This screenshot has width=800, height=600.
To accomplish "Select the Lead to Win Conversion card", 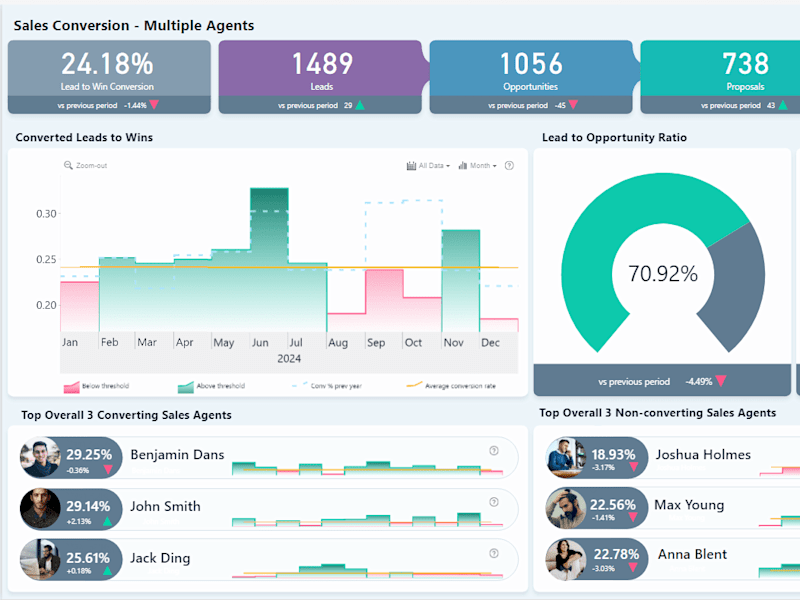I will click(109, 77).
